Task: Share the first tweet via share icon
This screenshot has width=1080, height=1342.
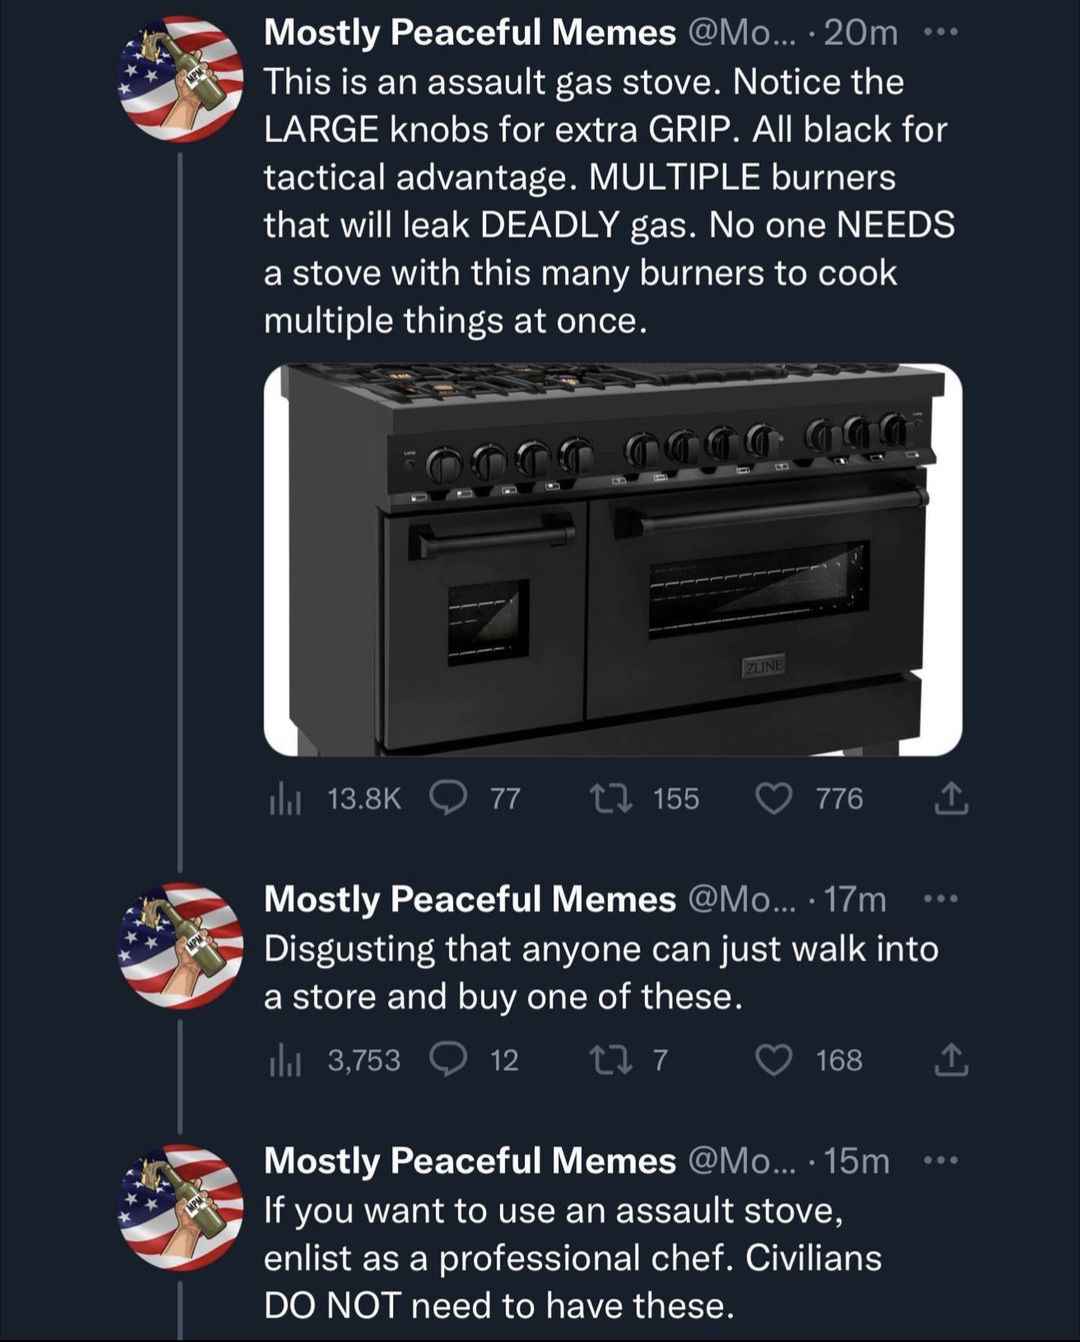Action: click(x=950, y=798)
